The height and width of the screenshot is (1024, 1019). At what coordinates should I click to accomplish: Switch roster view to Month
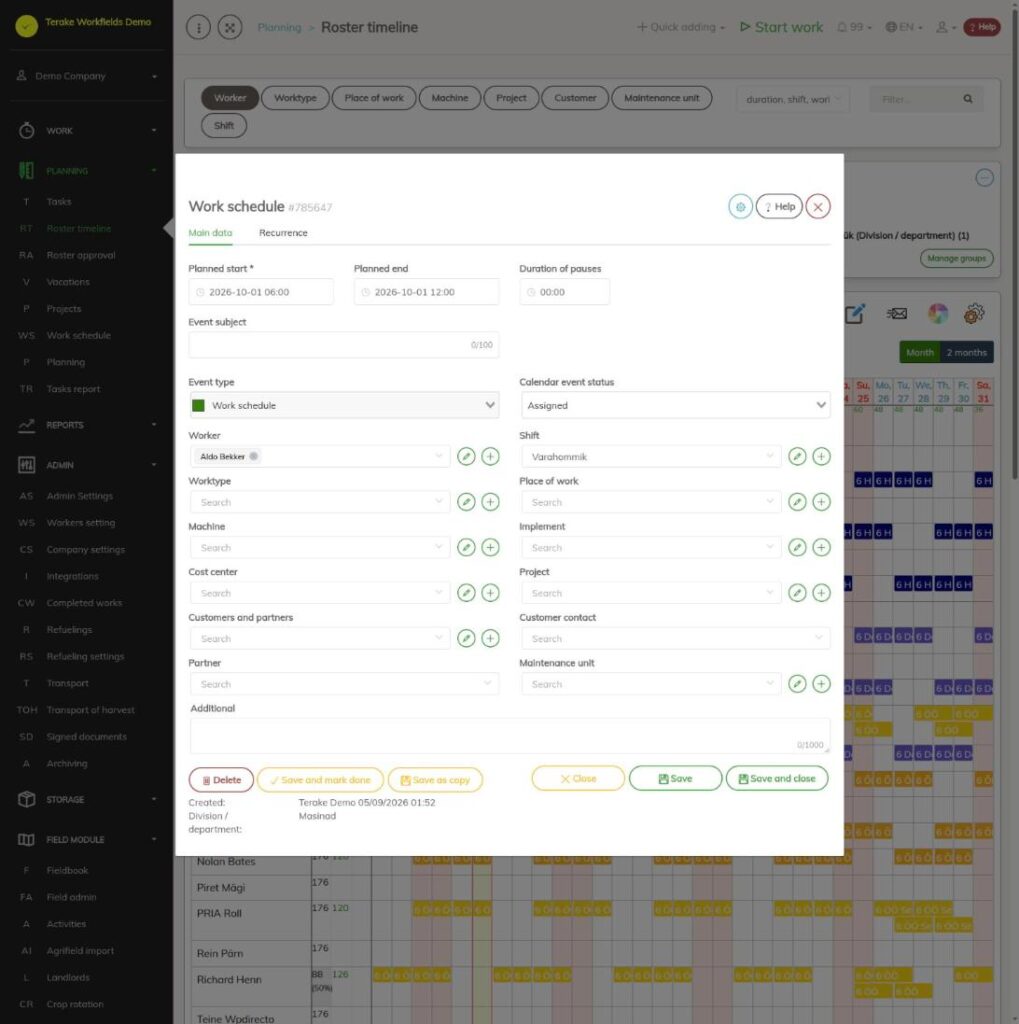point(920,353)
